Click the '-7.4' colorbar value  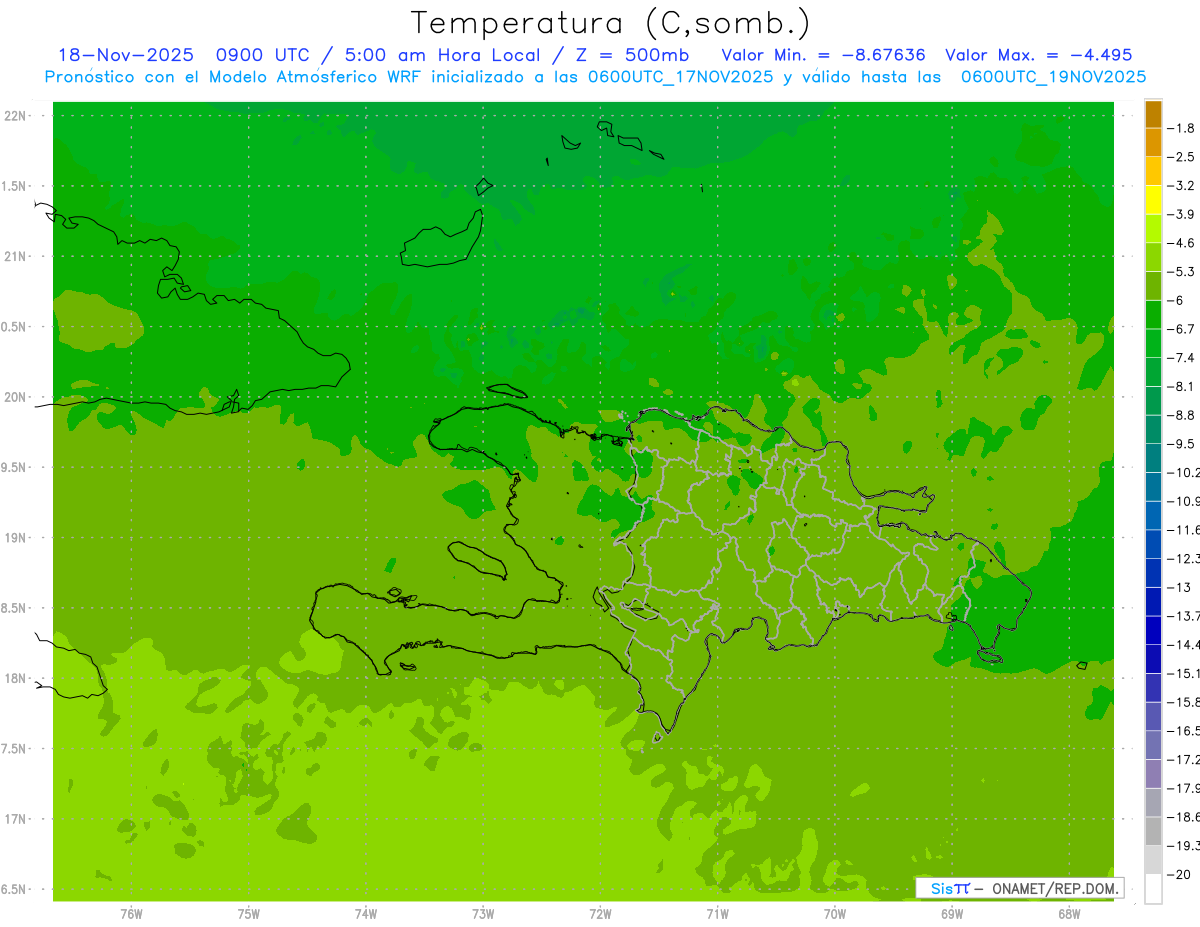tap(1183, 357)
